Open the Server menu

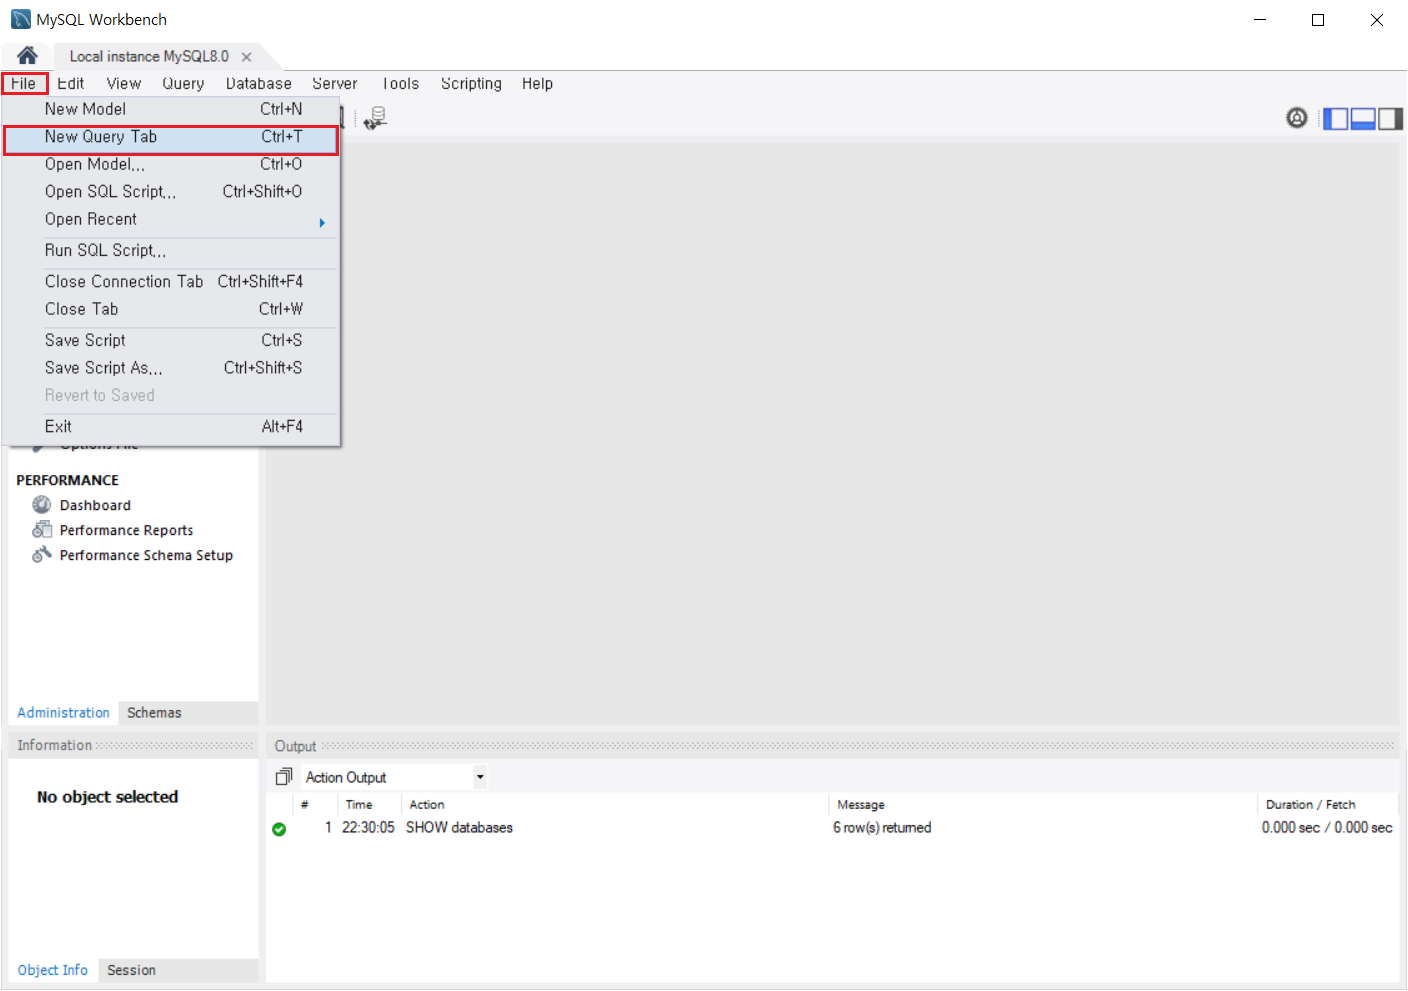click(334, 84)
